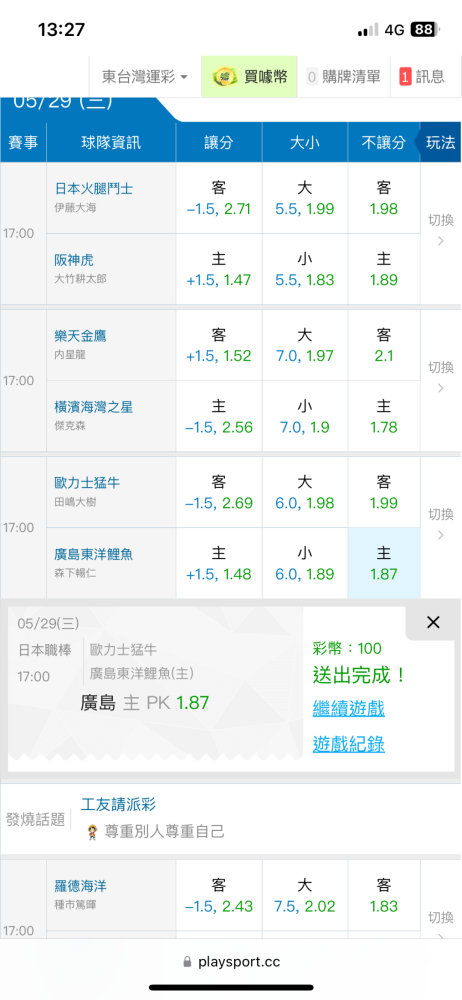Expand 切換 for 樂天金鷹 game
The height and width of the screenshot is (1000, 462).
(440, 376)
